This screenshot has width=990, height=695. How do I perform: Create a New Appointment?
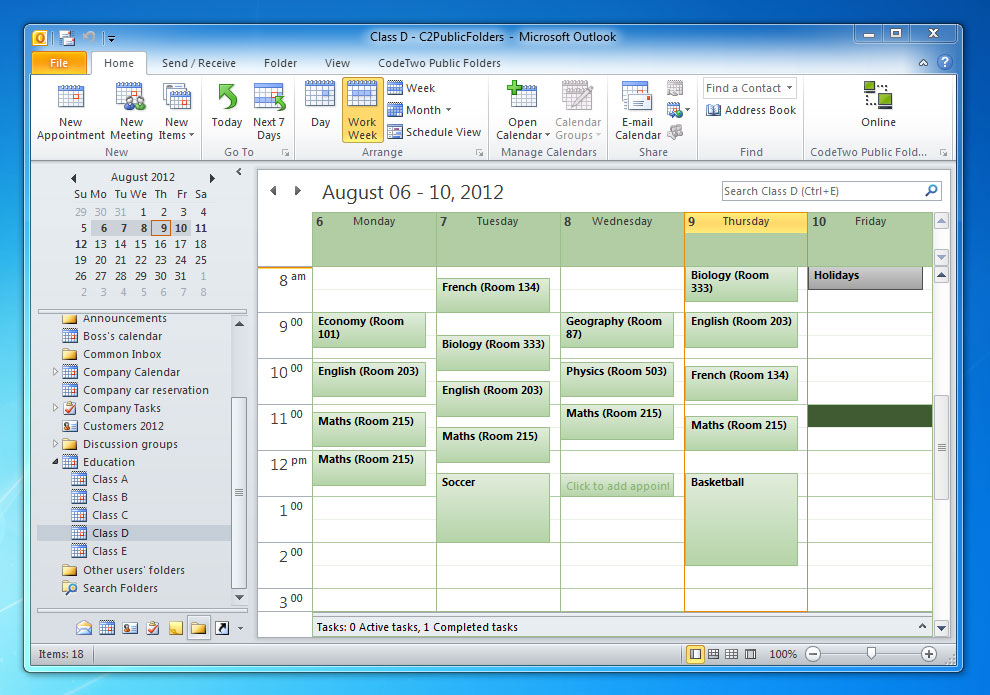click(x=71, y=112)
